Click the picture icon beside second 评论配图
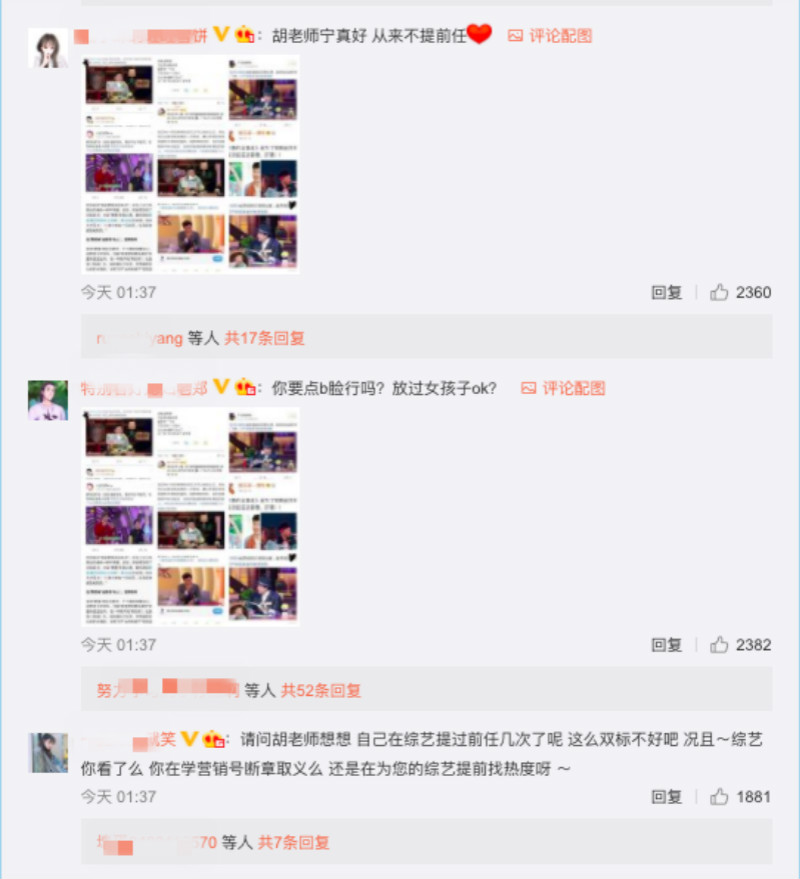800x879 pixels. pyautogui.click(x=529, y=388)
